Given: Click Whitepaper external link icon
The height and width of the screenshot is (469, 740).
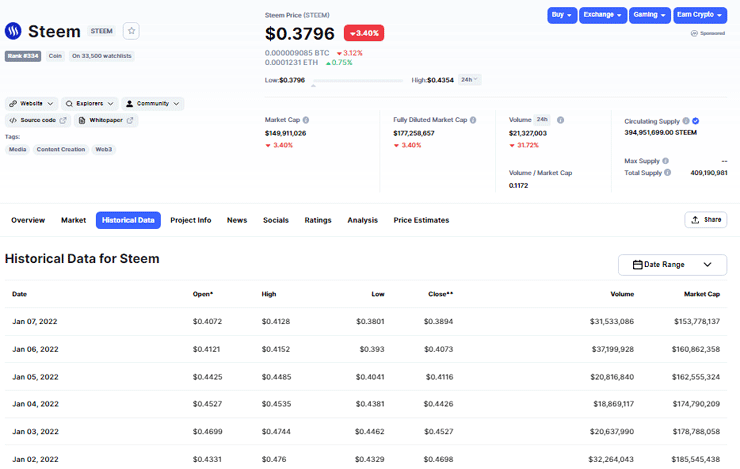Looking at the screenshot, I should [x=130, y=120].
